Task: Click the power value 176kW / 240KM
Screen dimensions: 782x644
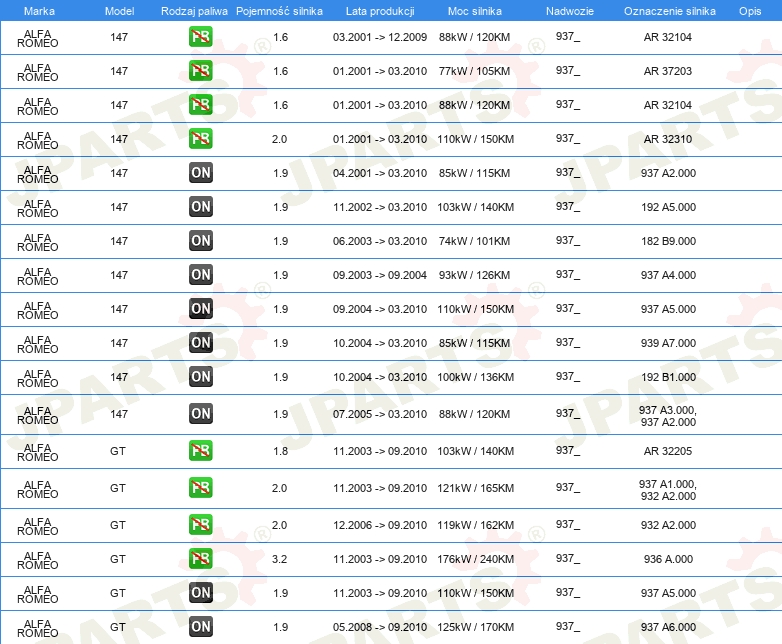Action: 475,559
